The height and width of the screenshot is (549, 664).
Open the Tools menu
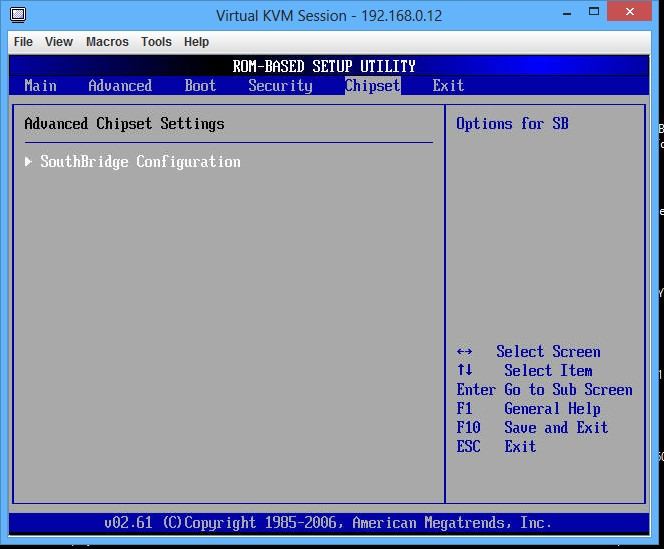click(x=156, y=42)
